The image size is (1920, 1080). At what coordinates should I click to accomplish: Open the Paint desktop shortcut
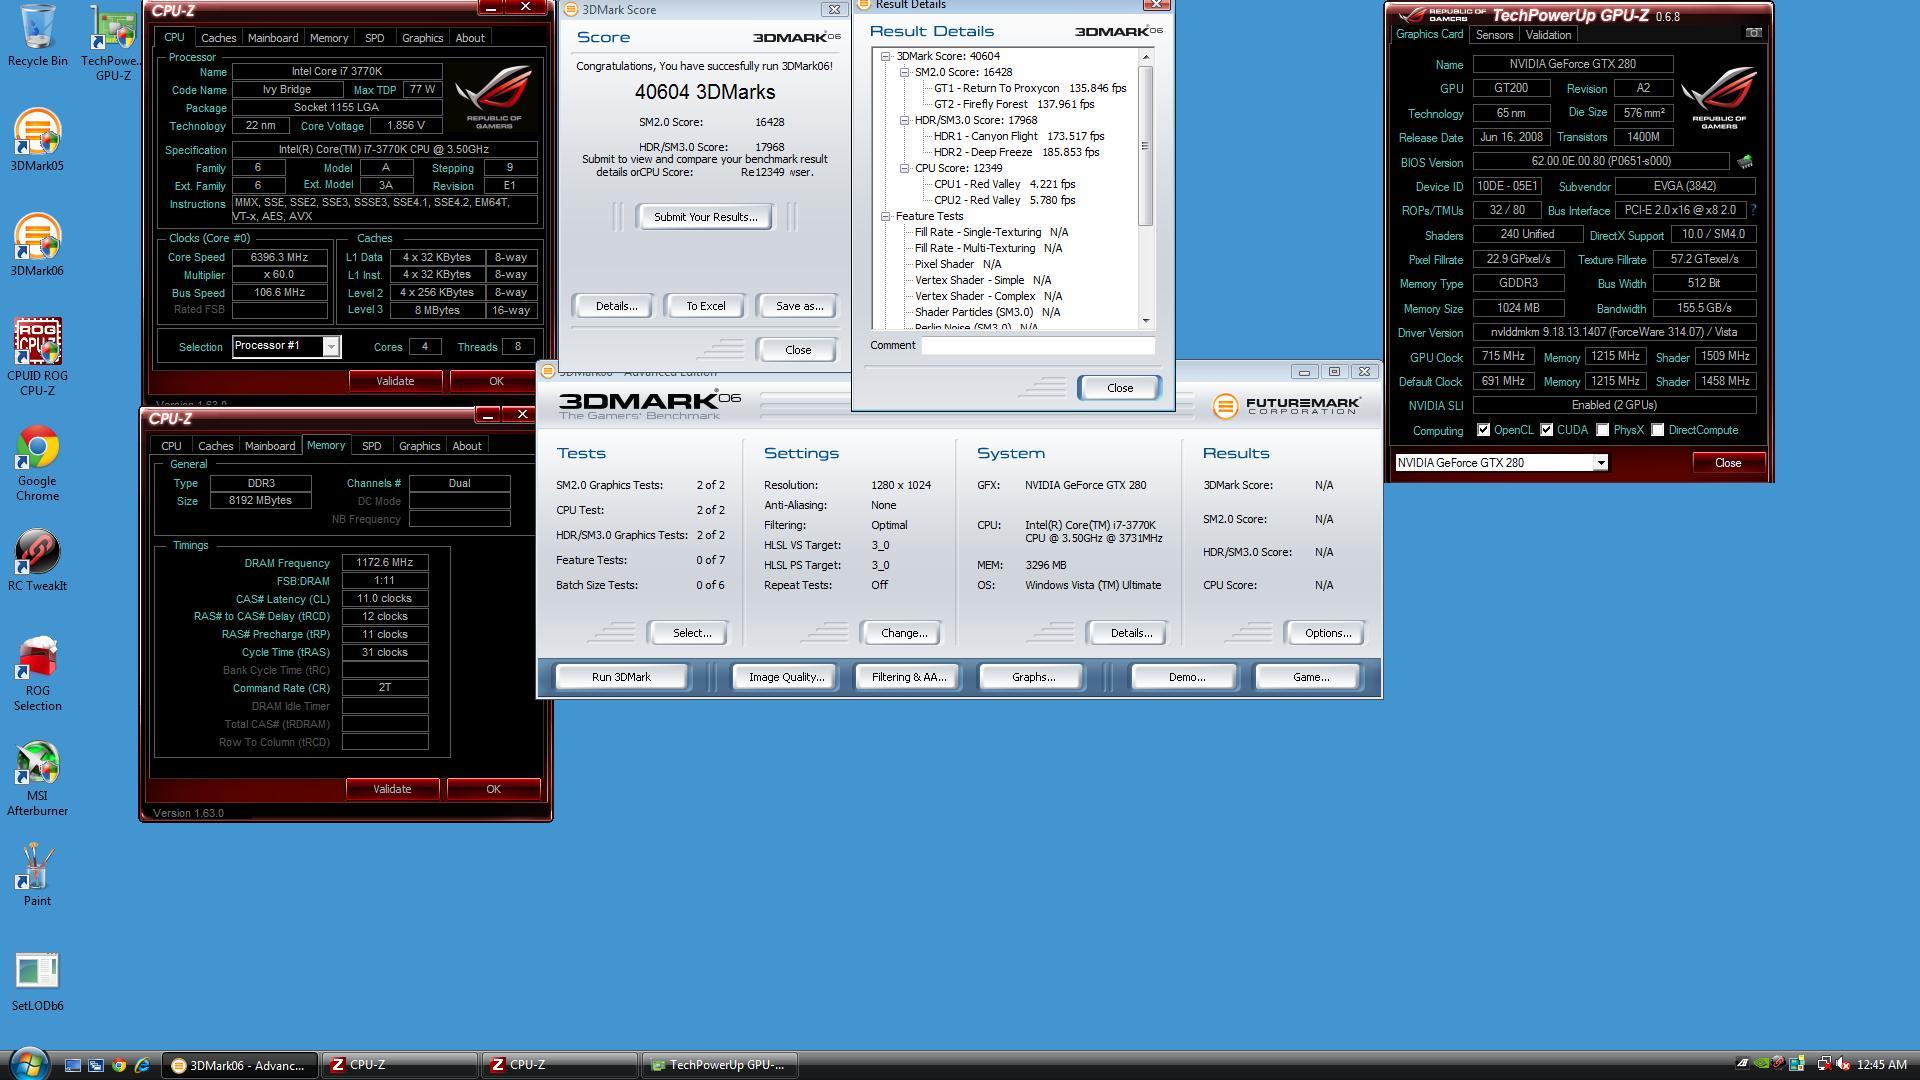click(x=37, y=875)
